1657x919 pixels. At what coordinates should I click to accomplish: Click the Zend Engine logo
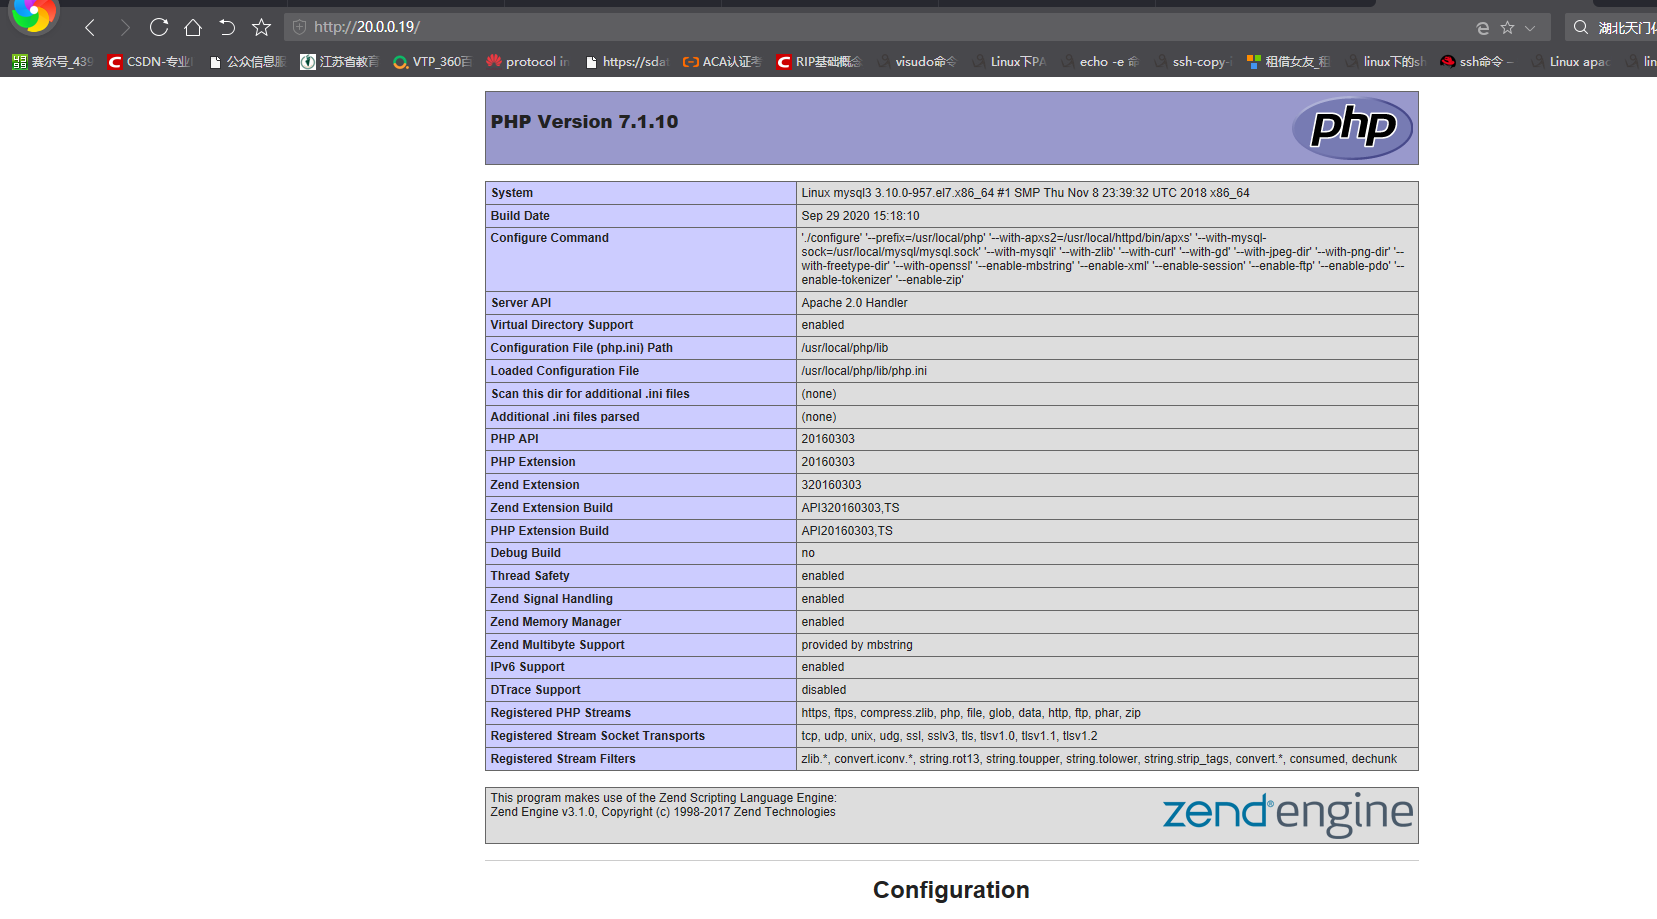(1288, 815)
